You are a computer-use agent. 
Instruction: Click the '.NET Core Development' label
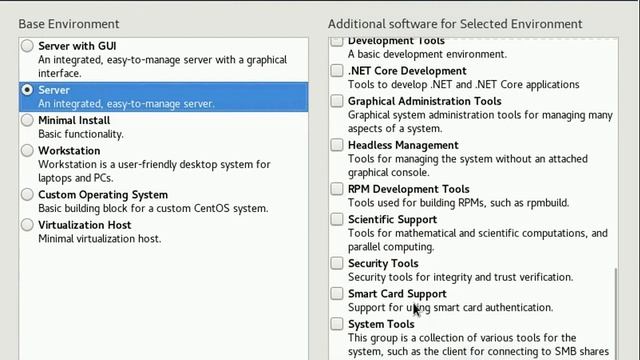tap(407, 71)
